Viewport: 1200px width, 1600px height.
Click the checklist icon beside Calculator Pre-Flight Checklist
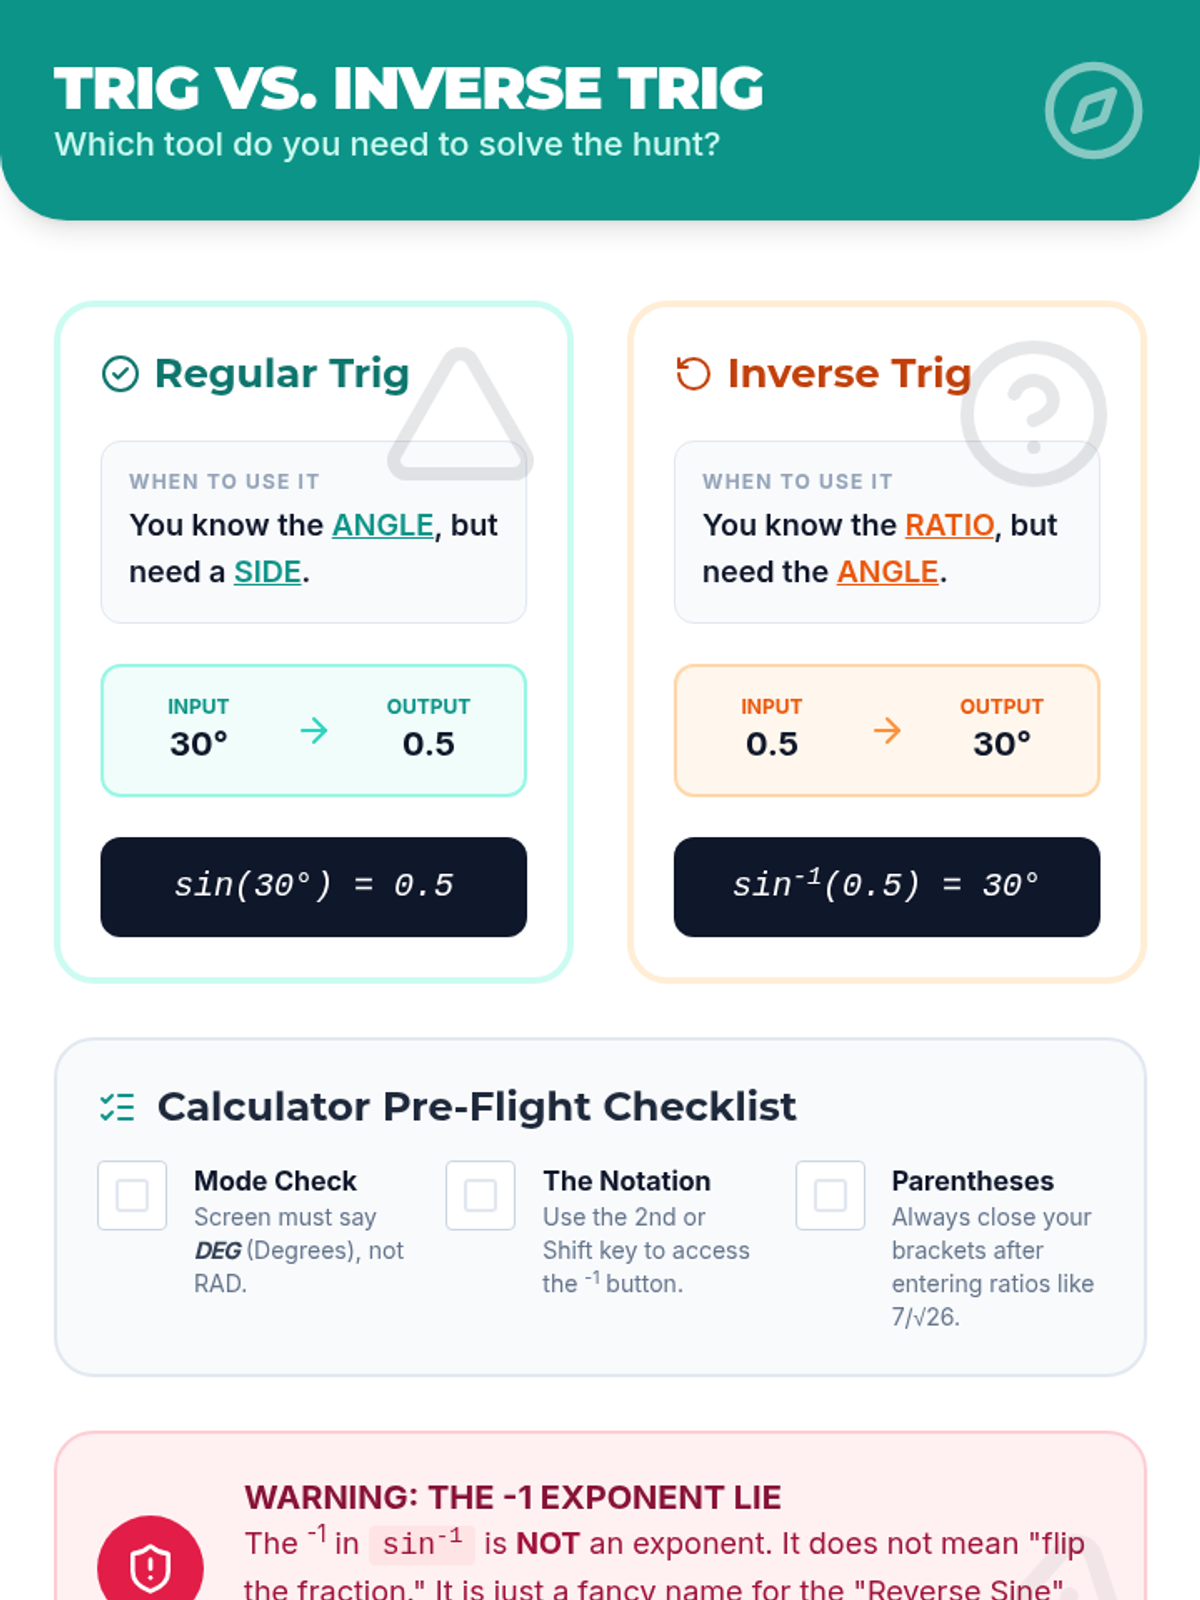(x=117, y=1107)
